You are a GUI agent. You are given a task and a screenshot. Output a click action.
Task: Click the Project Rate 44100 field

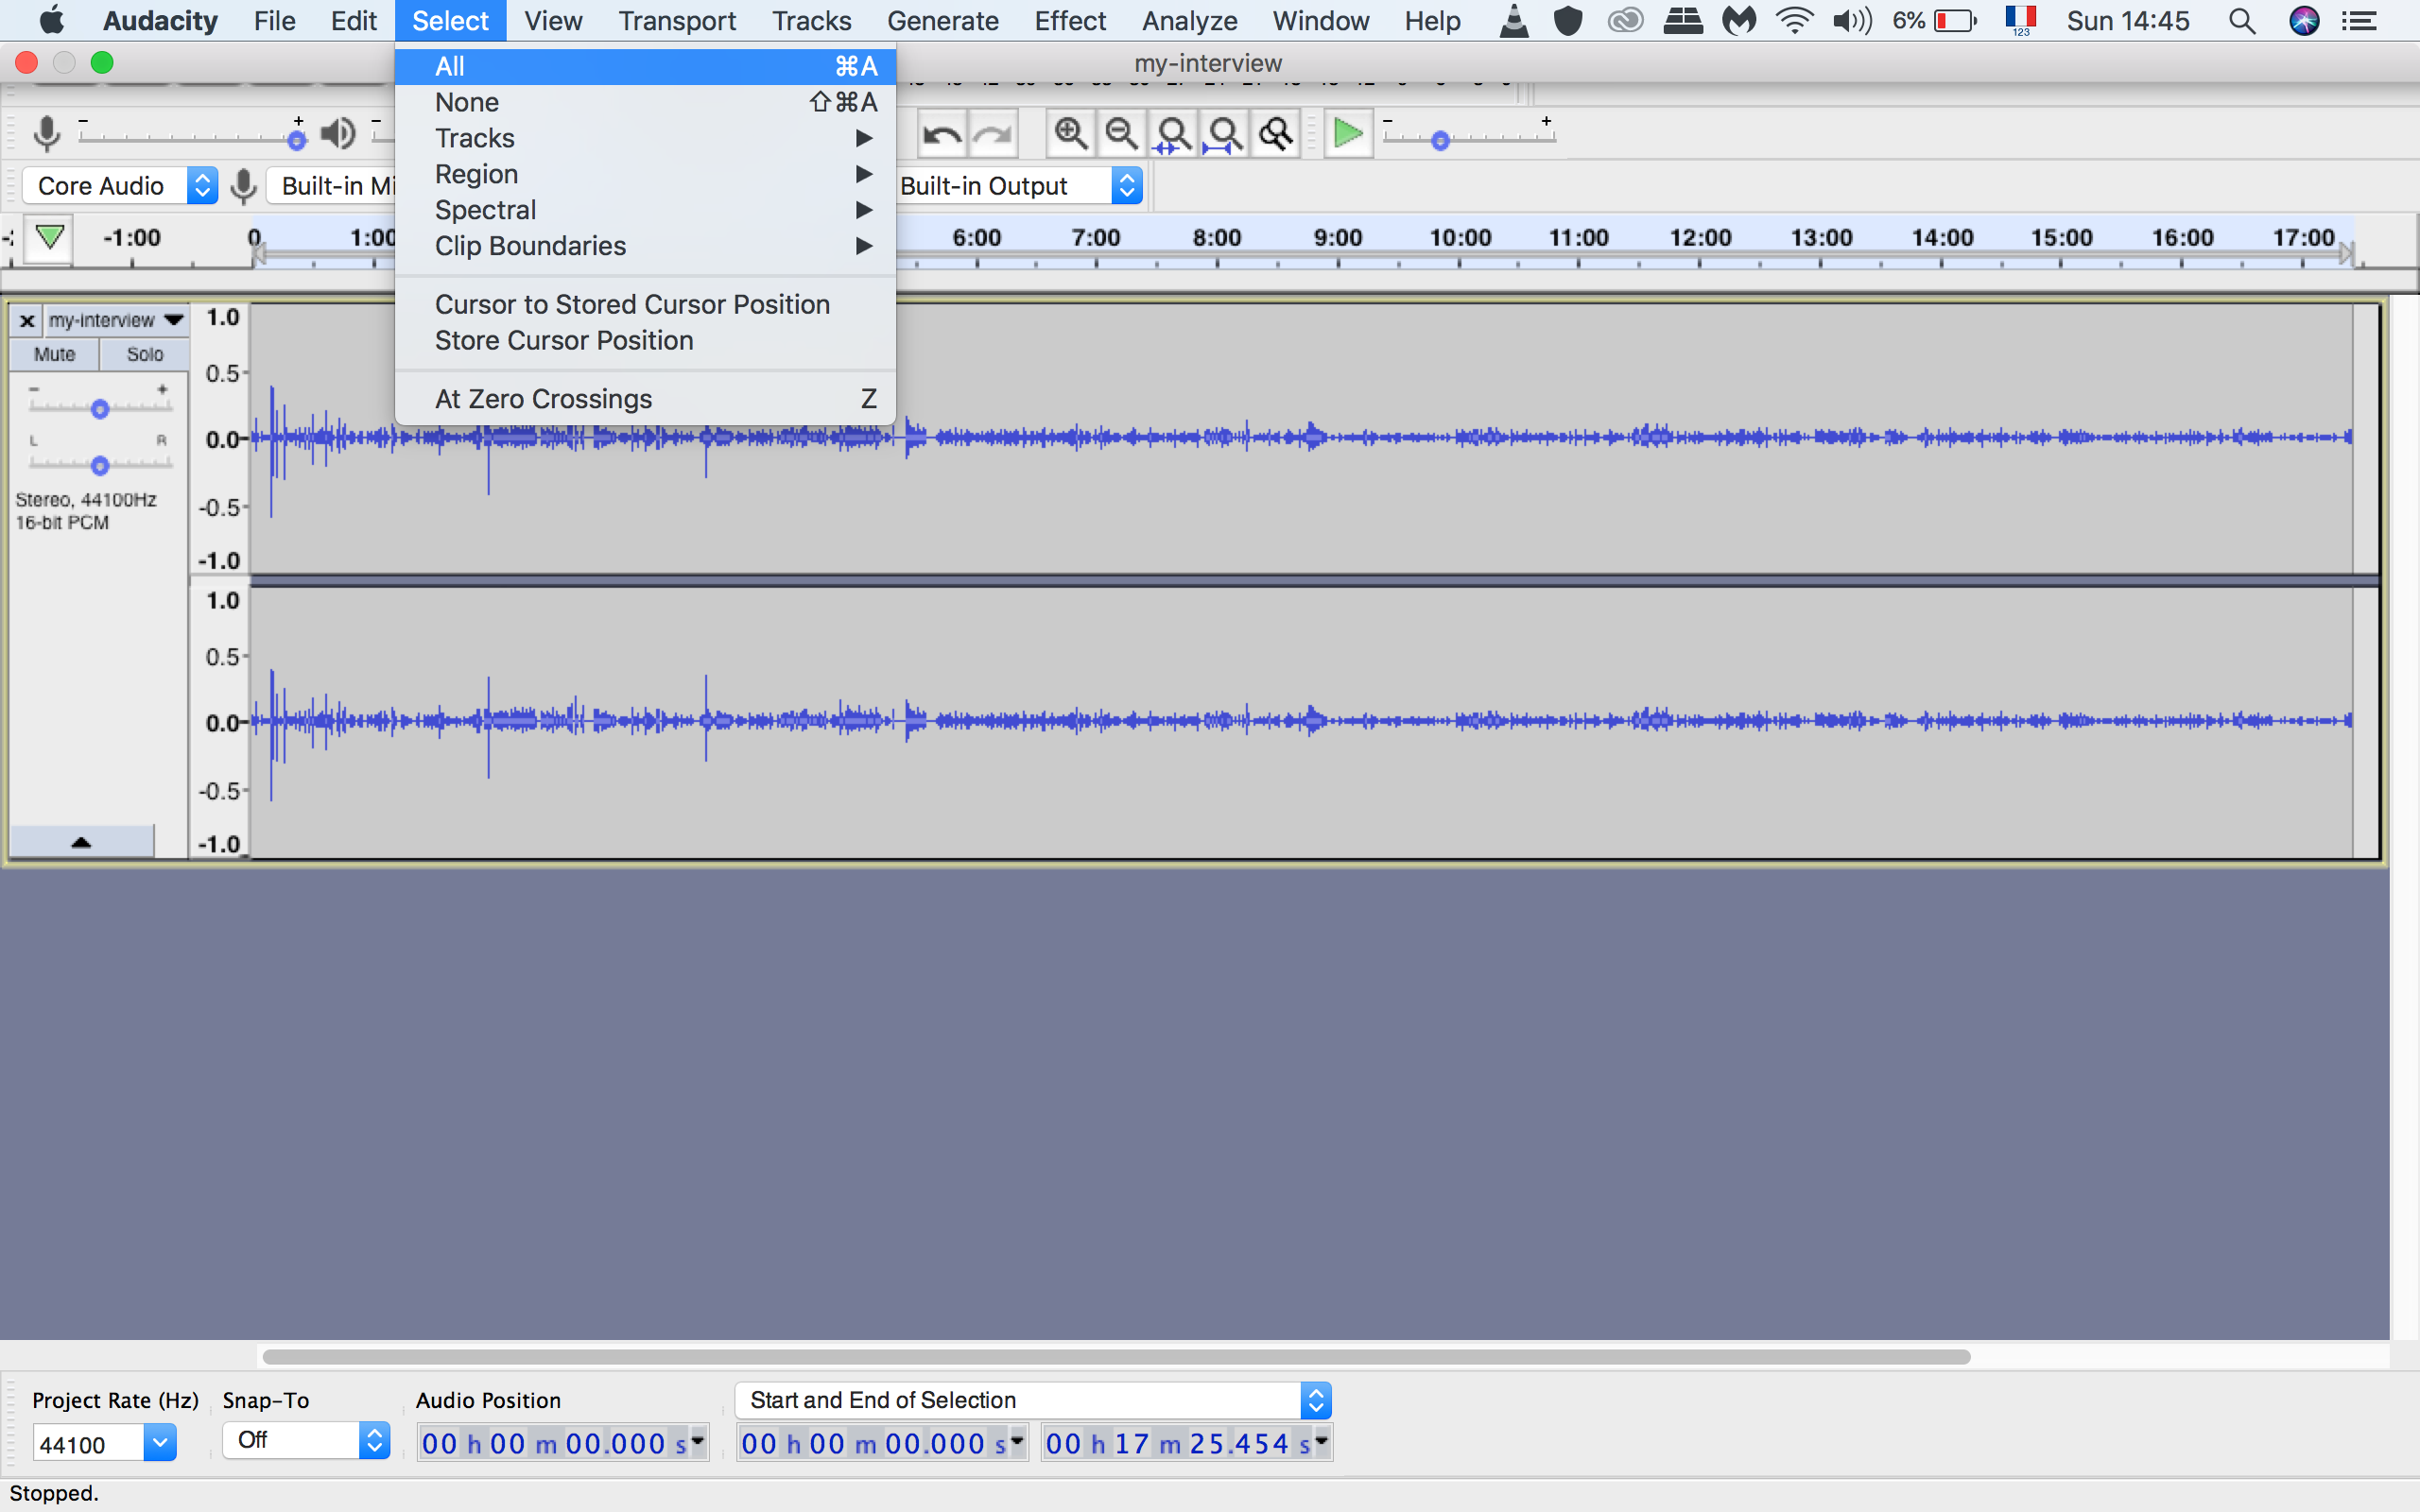(89, 1443)
